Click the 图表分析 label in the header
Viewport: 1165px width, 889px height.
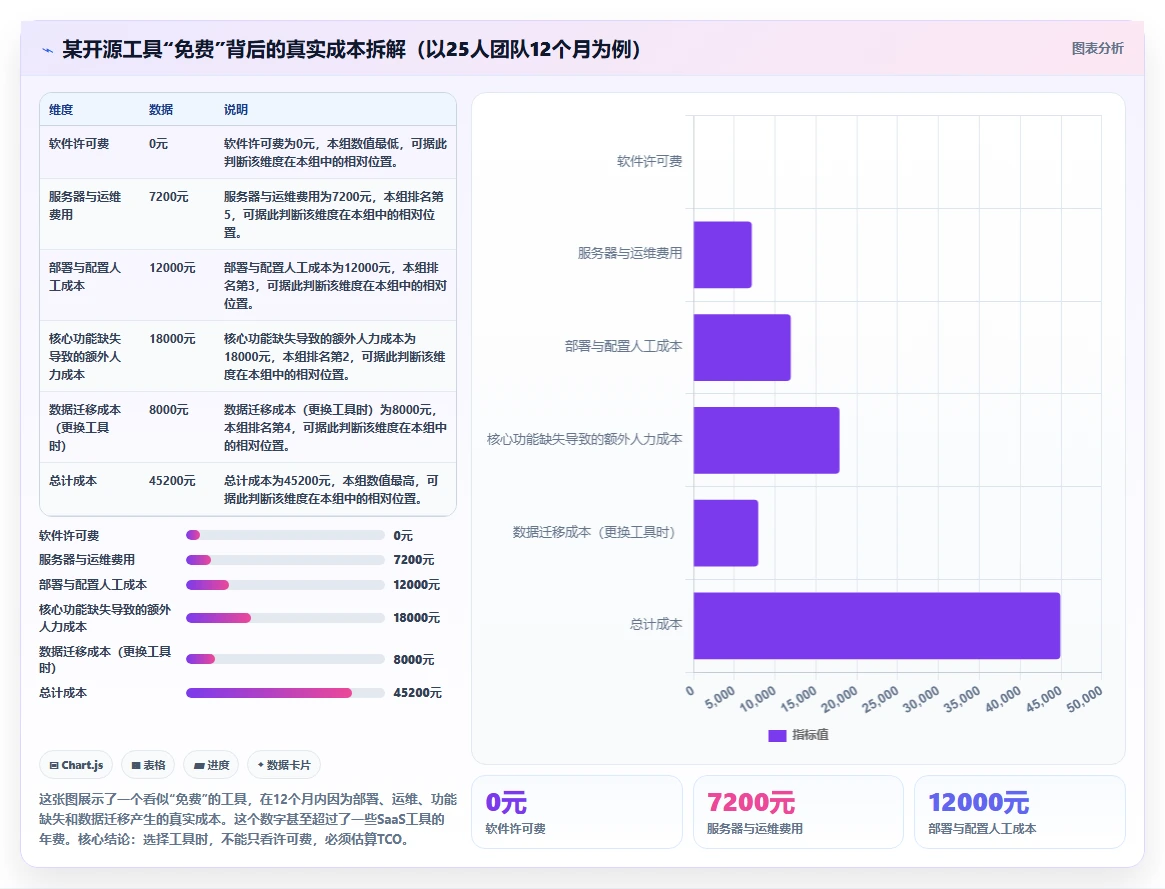click(1097, 48)
